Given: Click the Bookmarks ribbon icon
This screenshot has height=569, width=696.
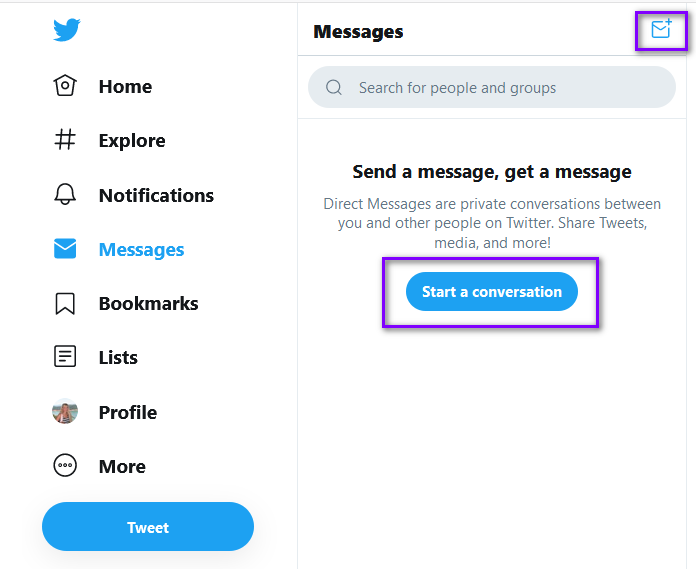Looking at the screenshot, I should pyautogui.click(x=65, y=304).
